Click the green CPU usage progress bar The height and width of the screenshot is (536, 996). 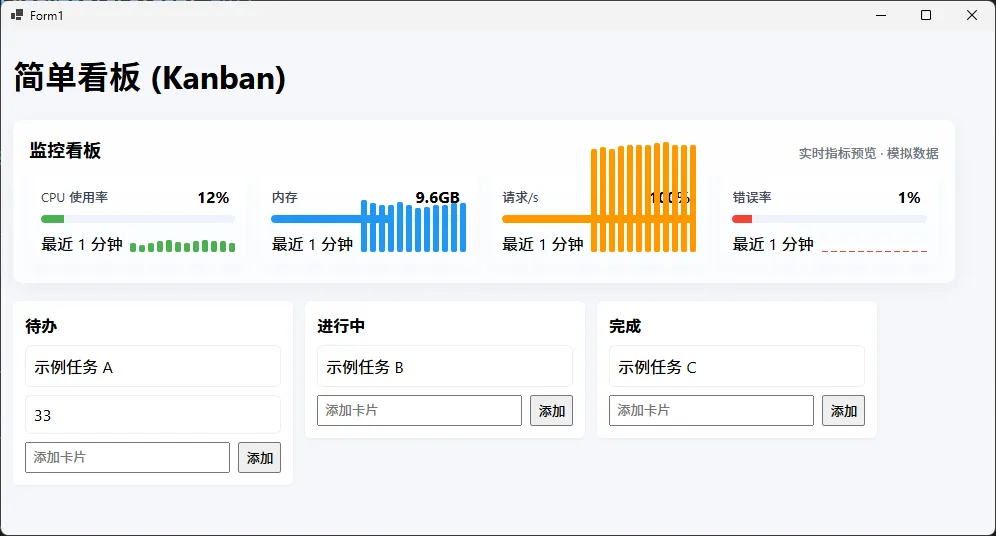coord(138,219)
